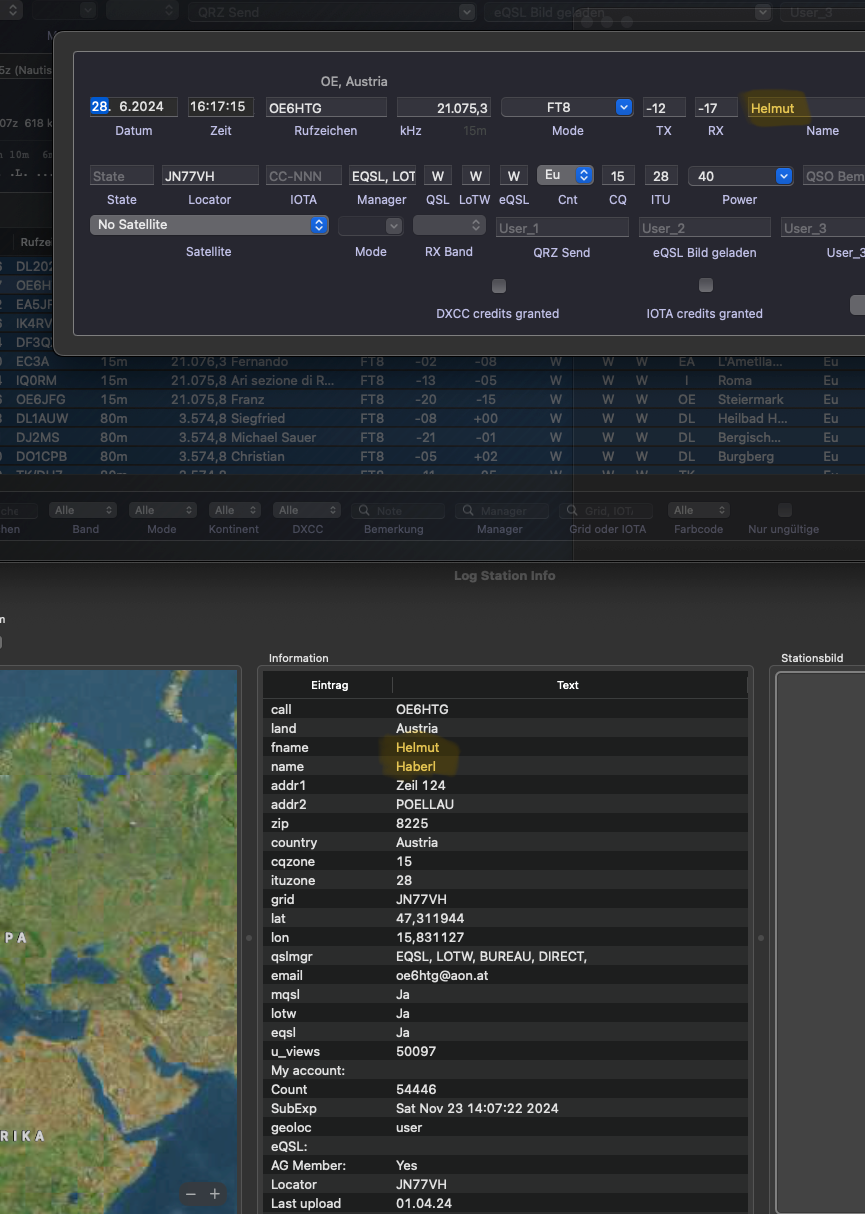The width and height of the screenshot is (865, 1214).
Task: Click the magnifier in the Bemerkung filter
Action: 362,511
